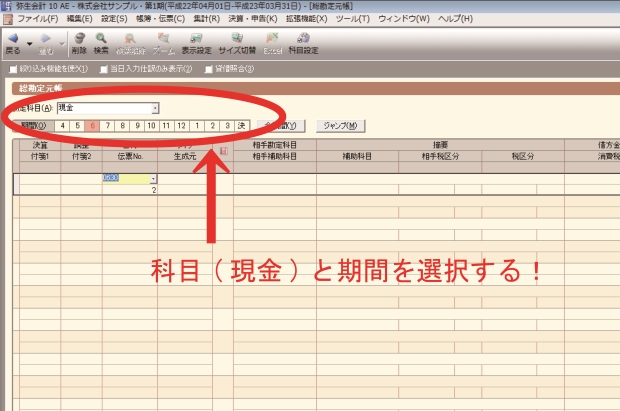Select month 4 in period bar
This screenshot has width=620, height=411.
pos(62,126)
